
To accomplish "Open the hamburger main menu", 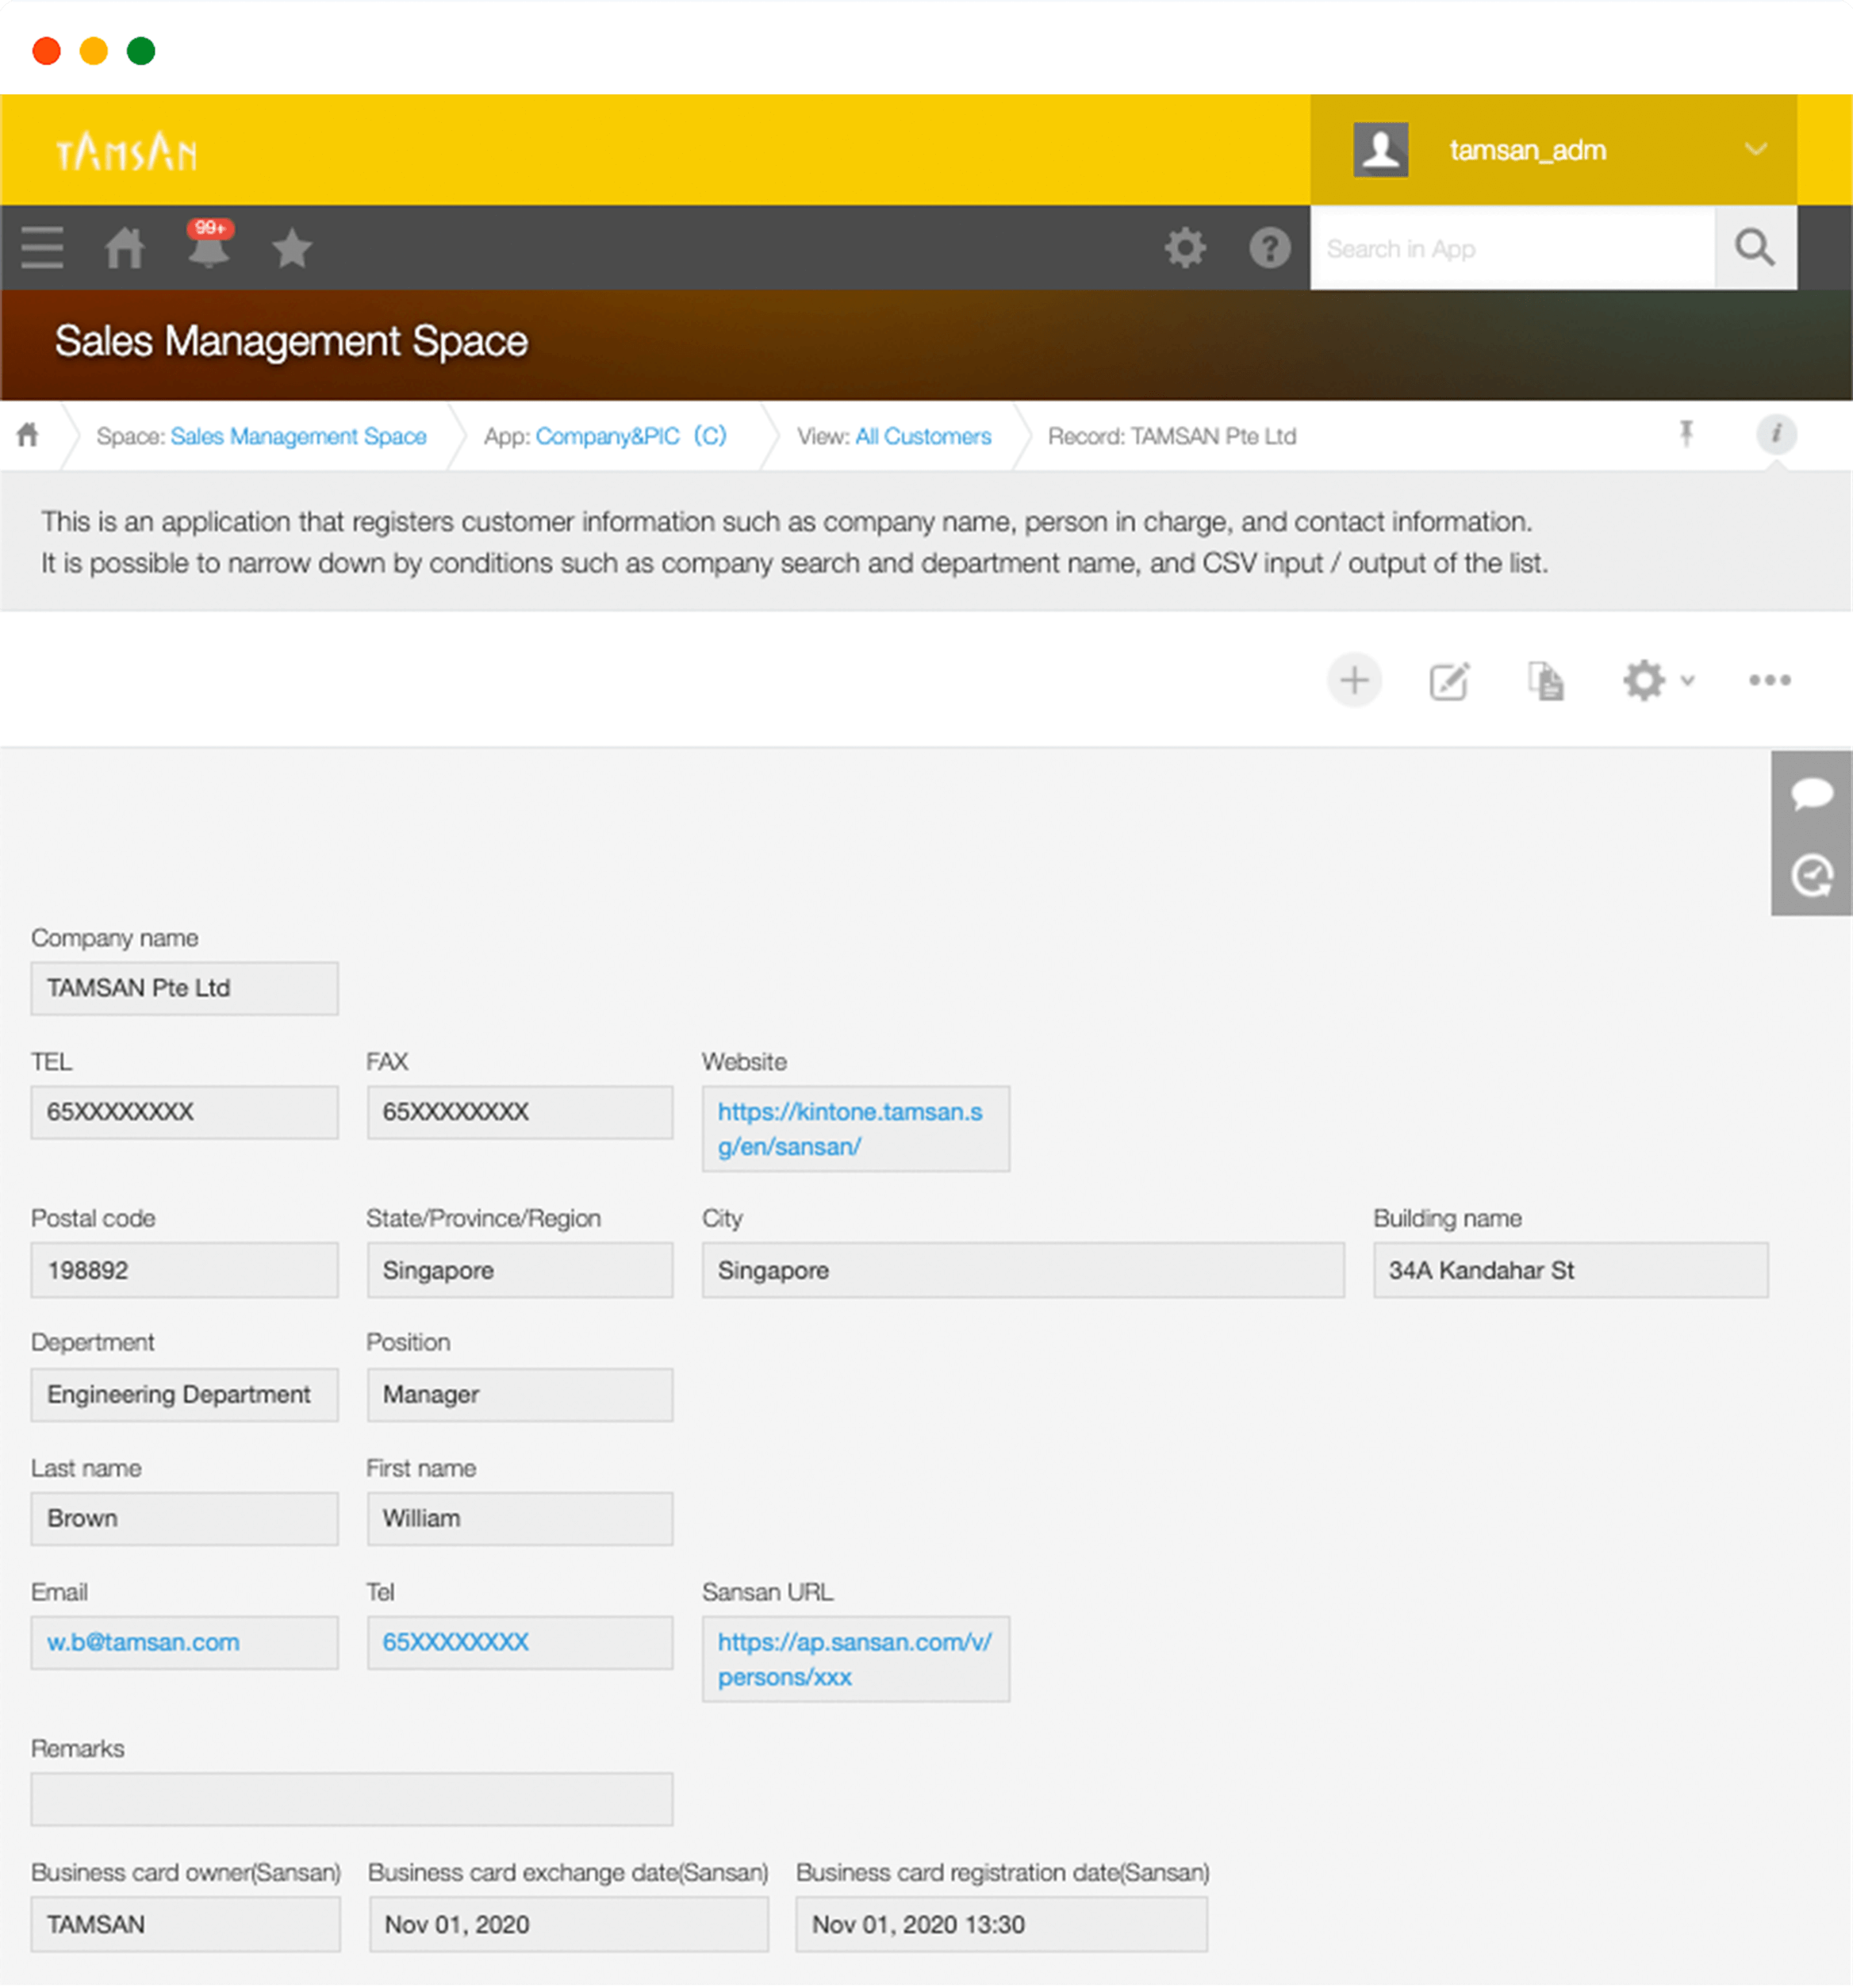I will [42, 247].
